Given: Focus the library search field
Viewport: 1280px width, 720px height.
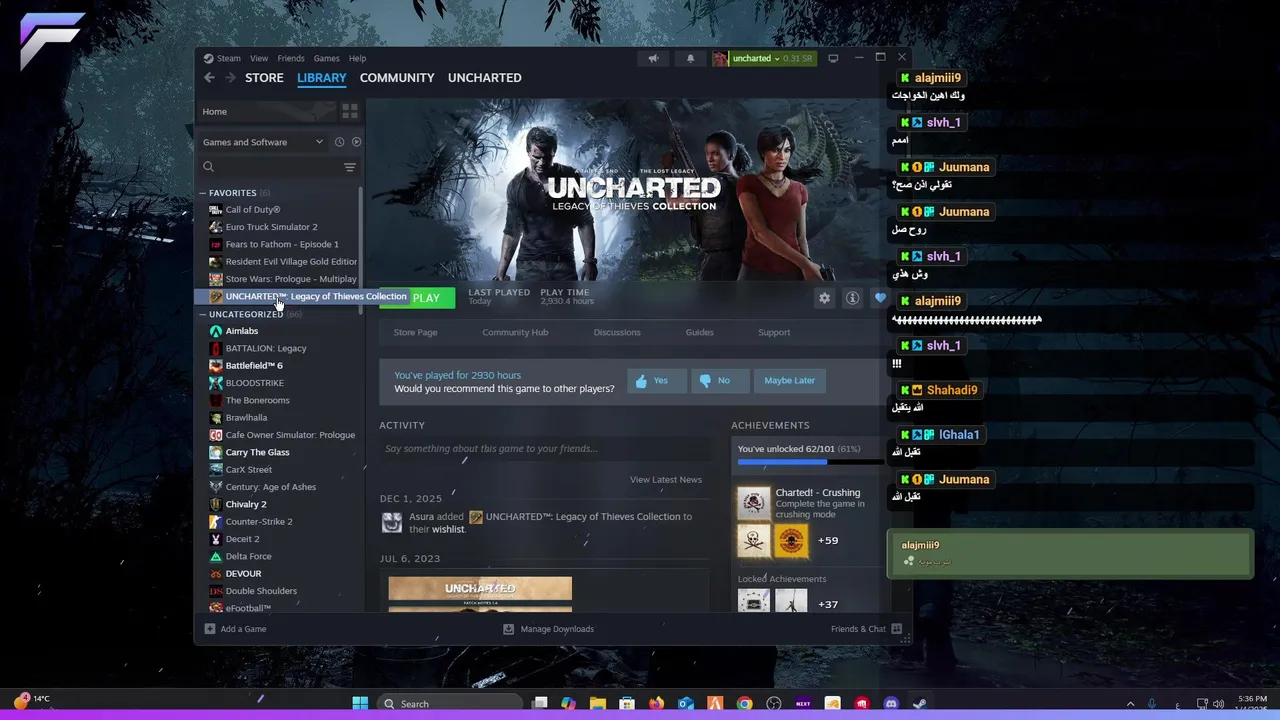Looking at the screenshot, I should (x=270, y=167).
